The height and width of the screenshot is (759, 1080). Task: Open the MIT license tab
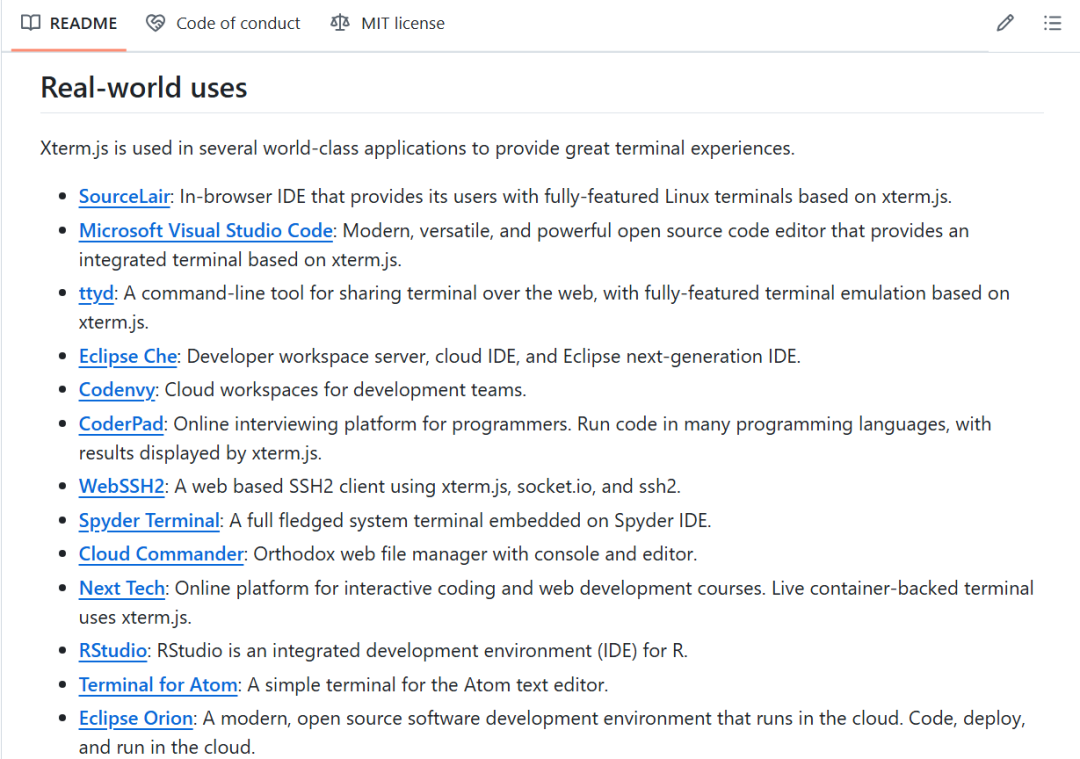pos(402,23)
